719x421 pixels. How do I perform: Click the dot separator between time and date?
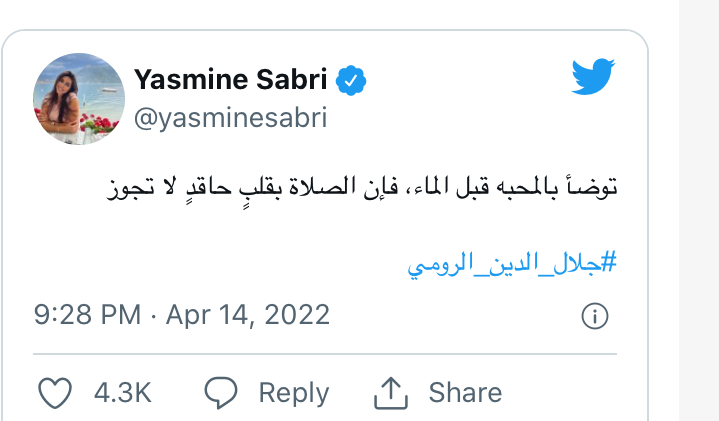click(153, 316)
